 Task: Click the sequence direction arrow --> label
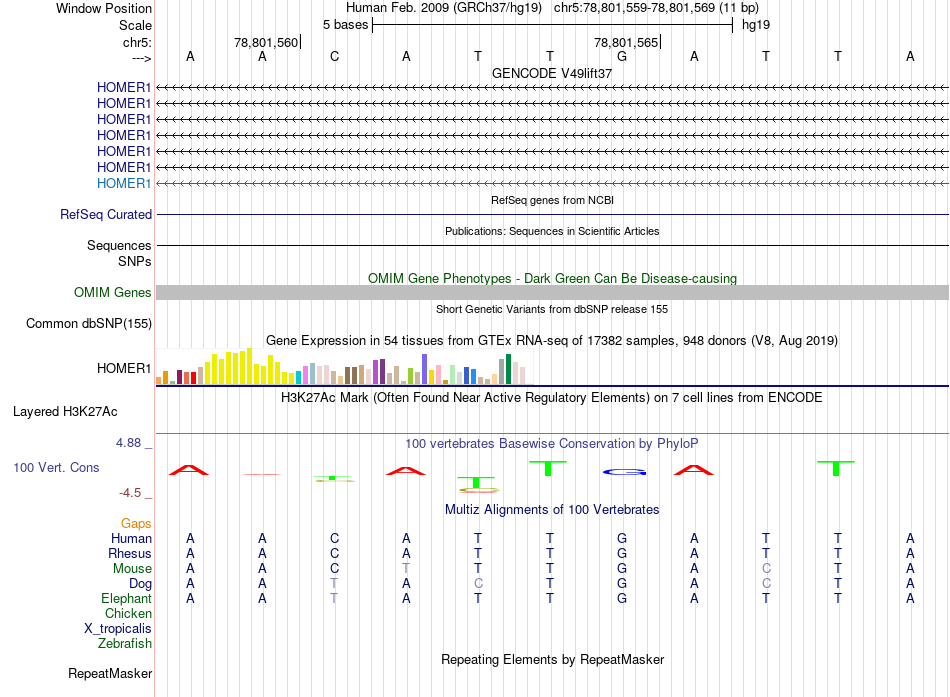point(142,59)
